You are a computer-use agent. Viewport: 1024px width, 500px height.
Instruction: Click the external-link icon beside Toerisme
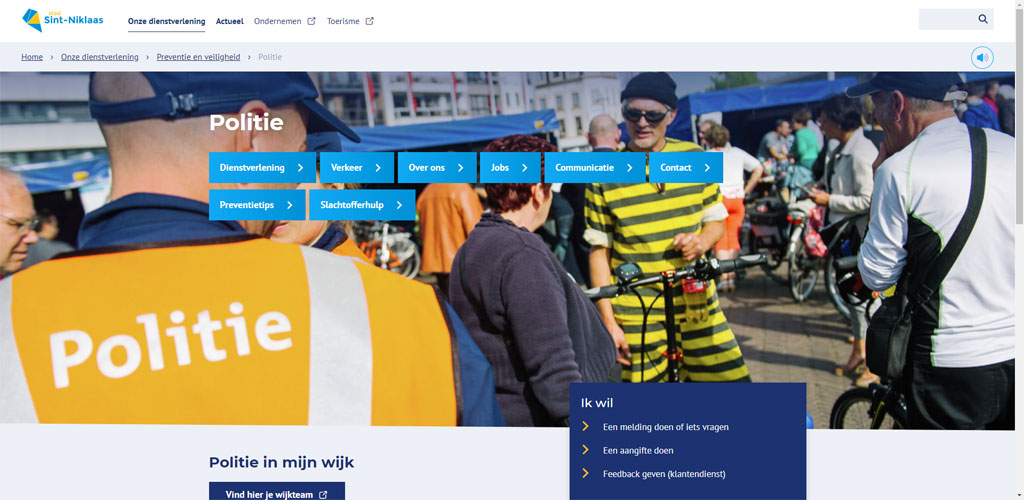pos(370,21)
